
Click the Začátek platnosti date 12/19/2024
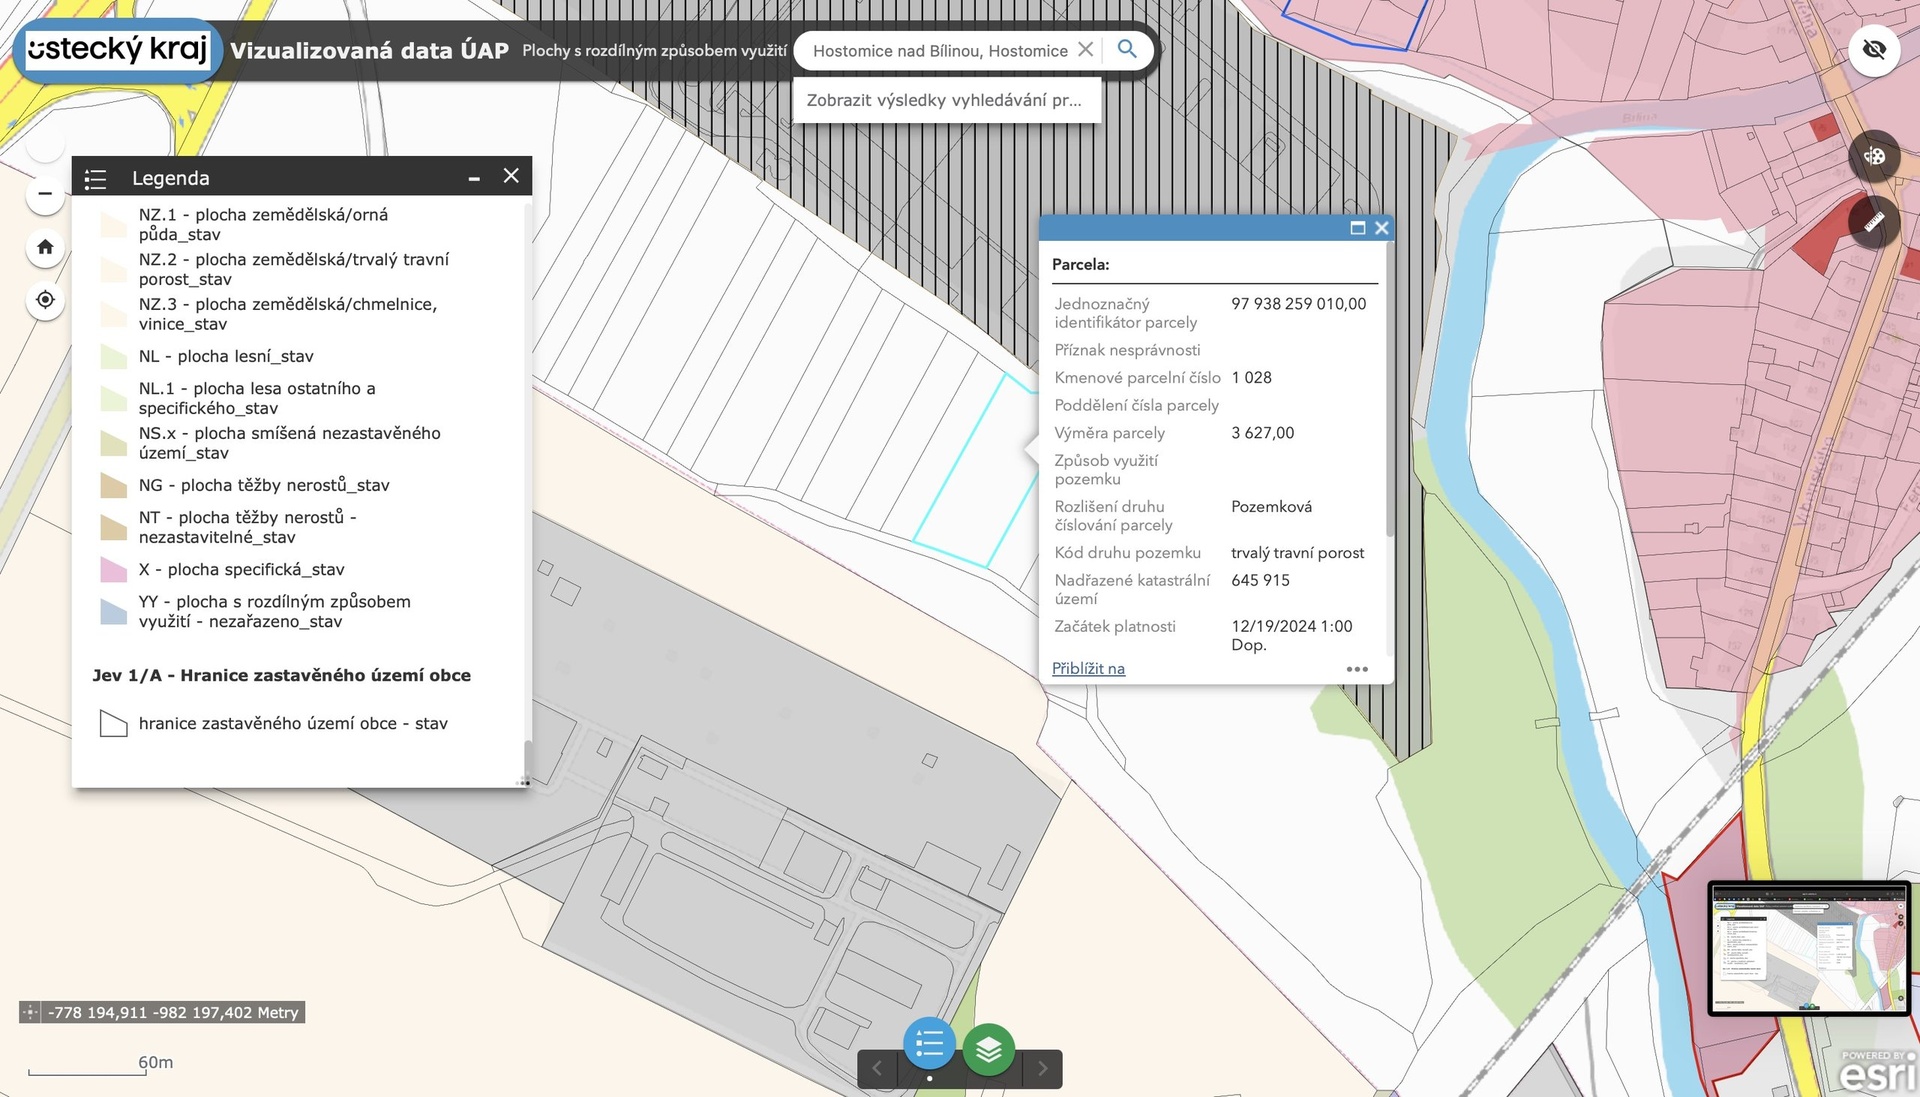[x=1291, y=635]
